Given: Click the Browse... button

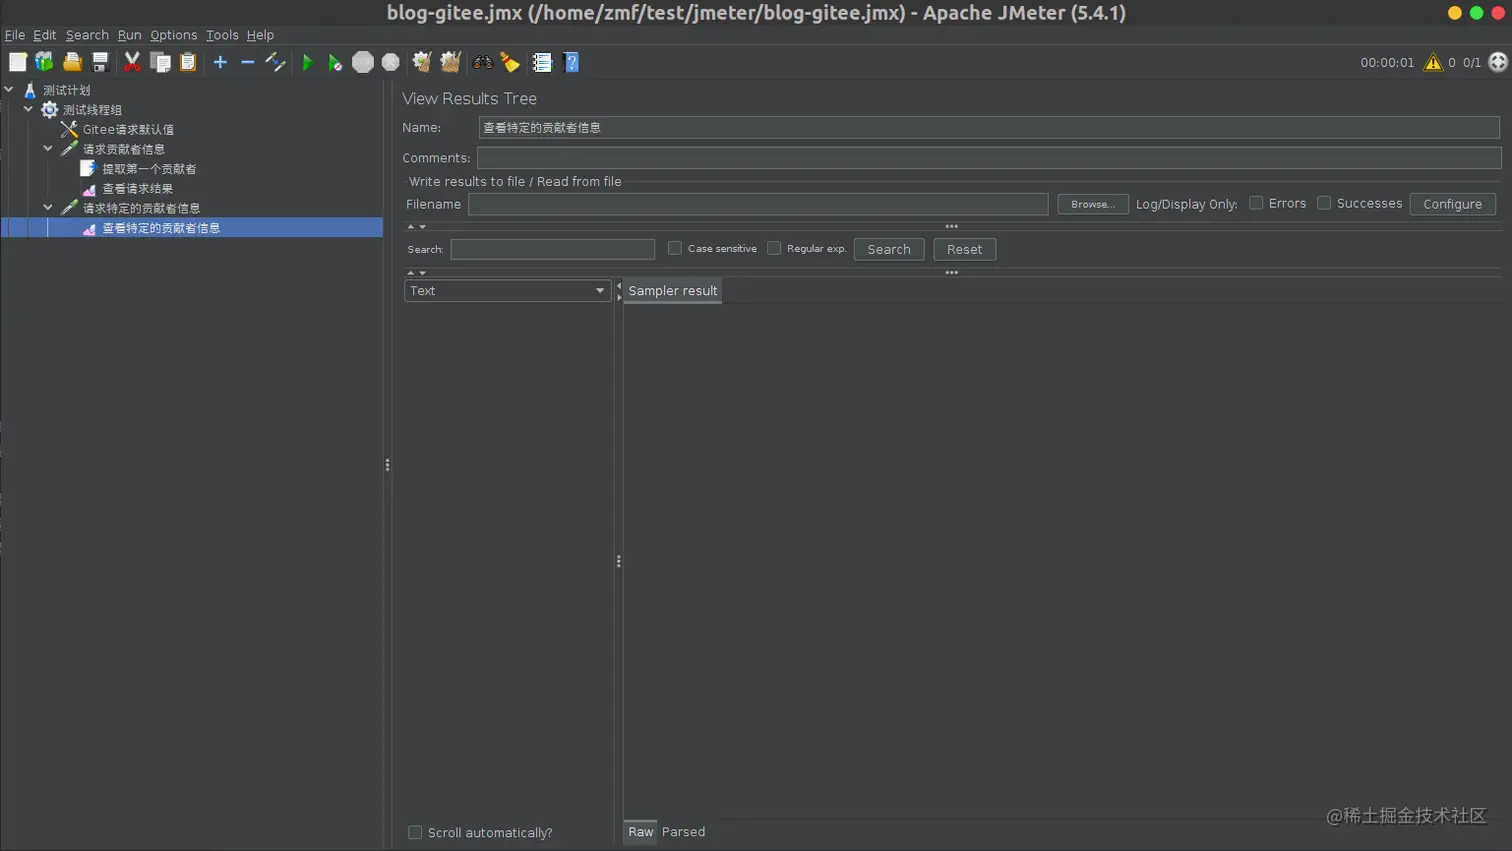Looking at the screenshot, I should pyautogui.click(x=1093, y=204).
